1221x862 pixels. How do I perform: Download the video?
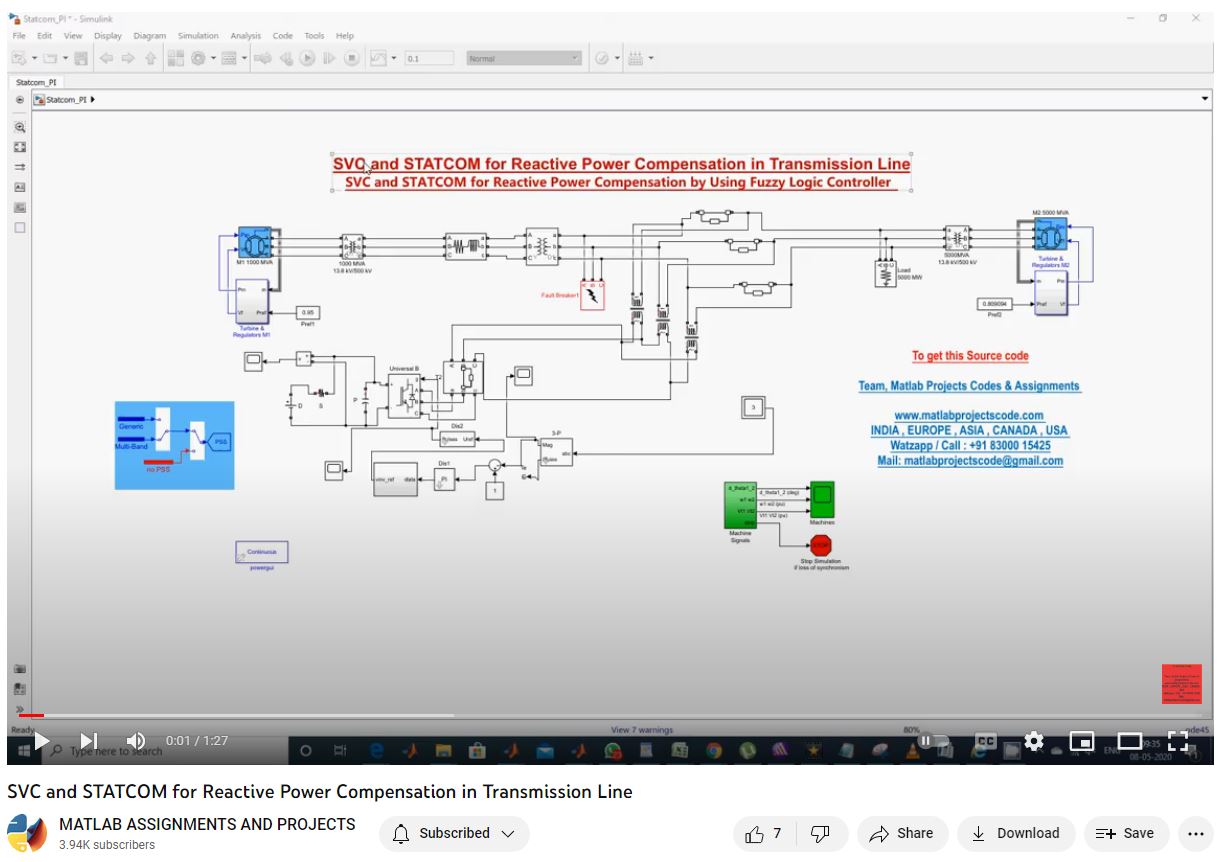pyautogui.click(x=1016, y=833)
